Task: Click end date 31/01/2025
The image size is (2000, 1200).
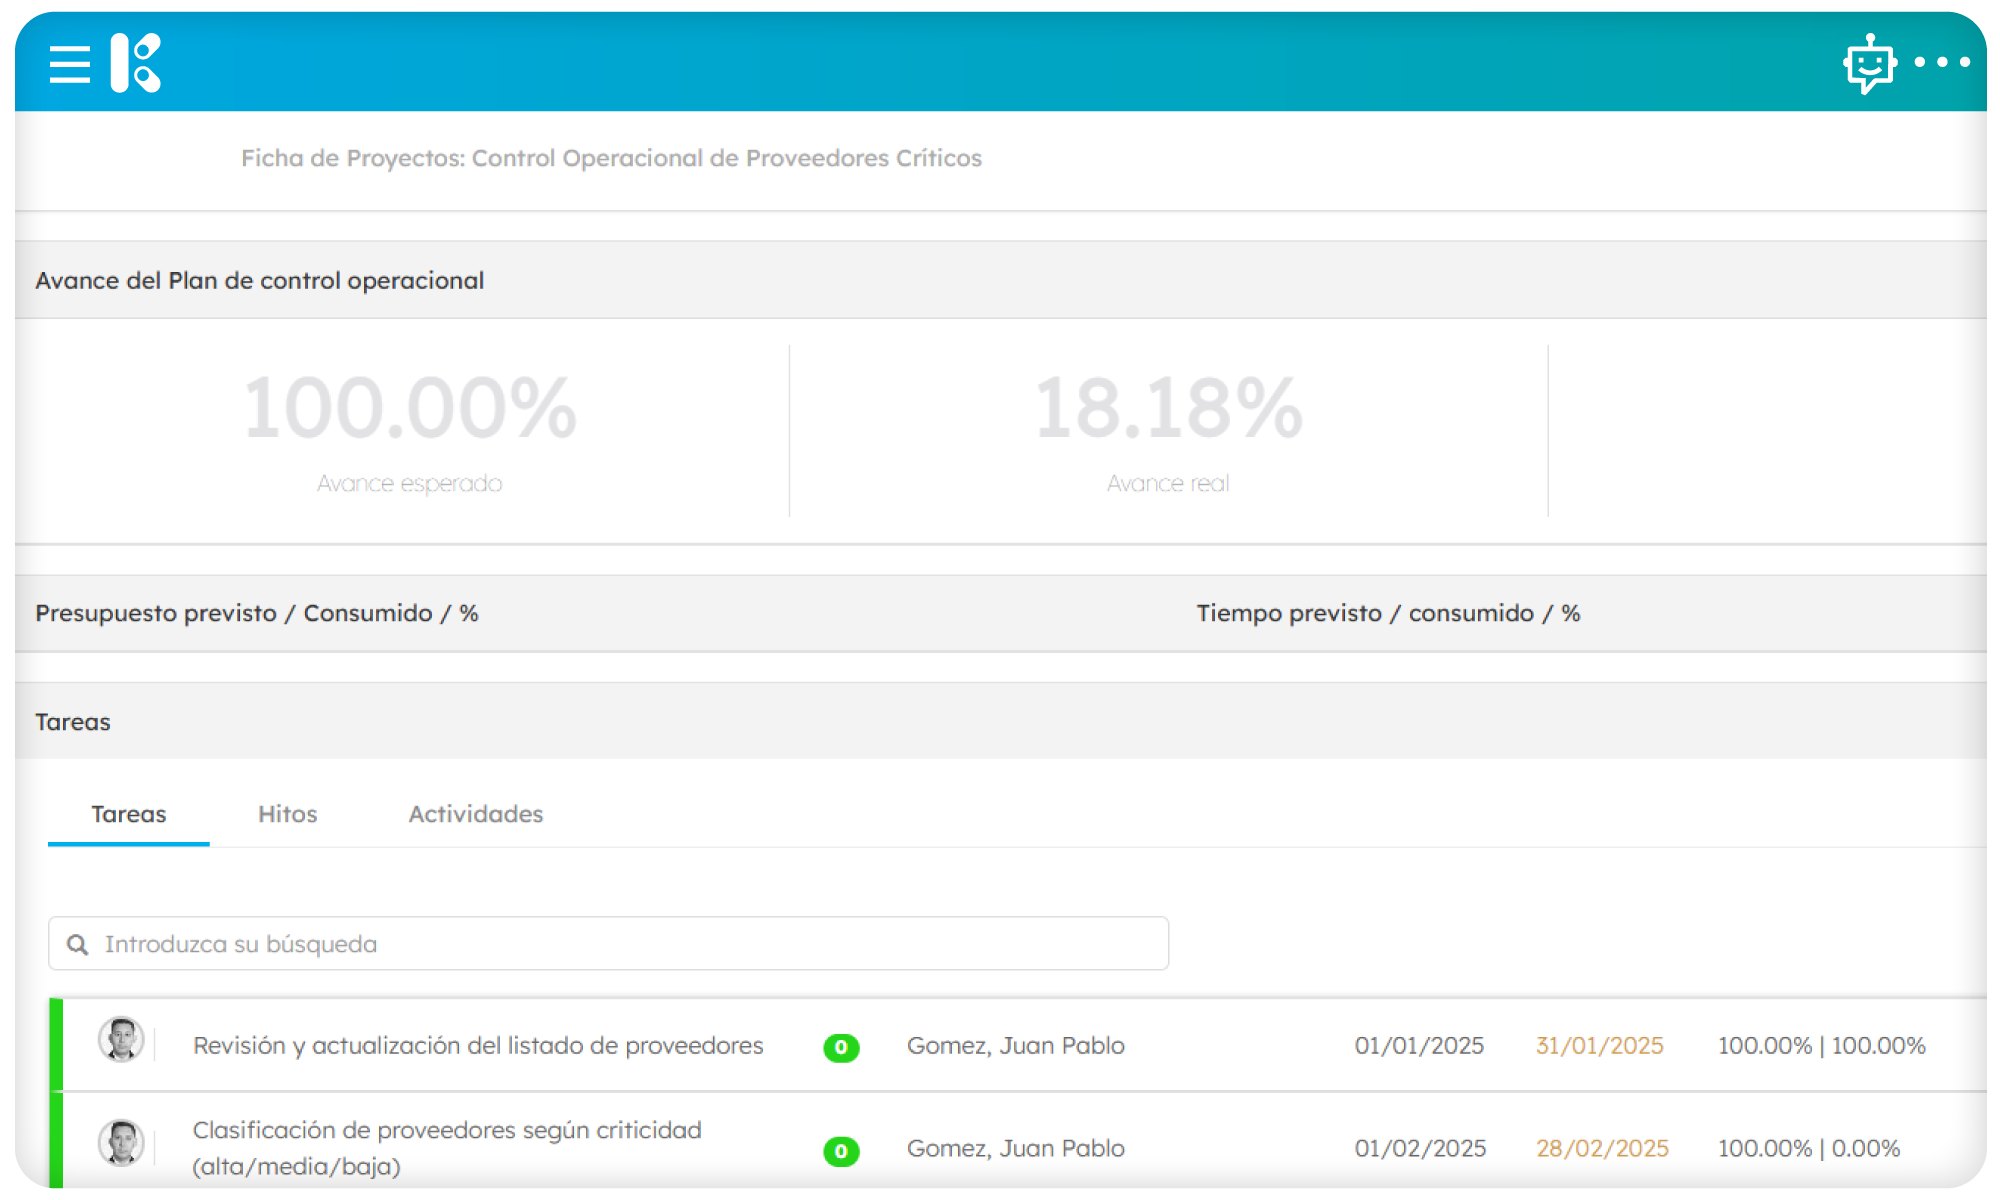Action: click(1600, 1045)
